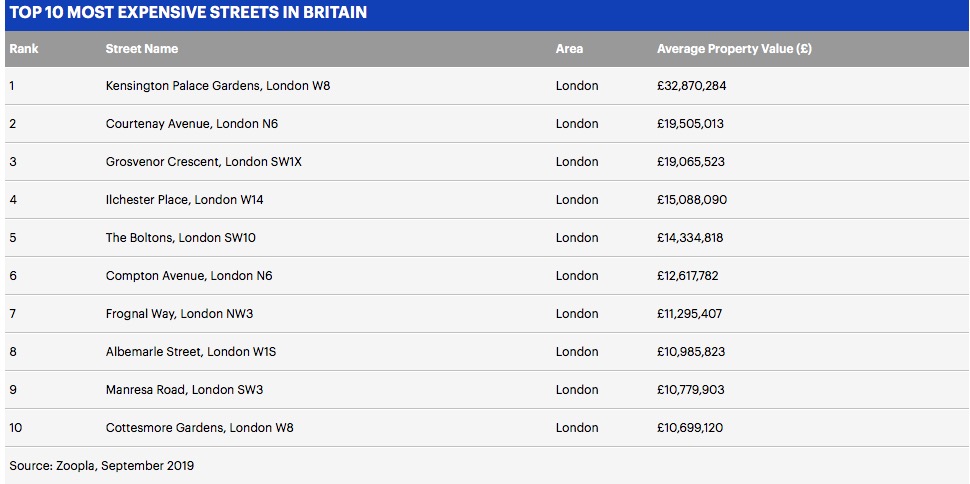Click Frognal Way, London NW3

coord(179,314)
